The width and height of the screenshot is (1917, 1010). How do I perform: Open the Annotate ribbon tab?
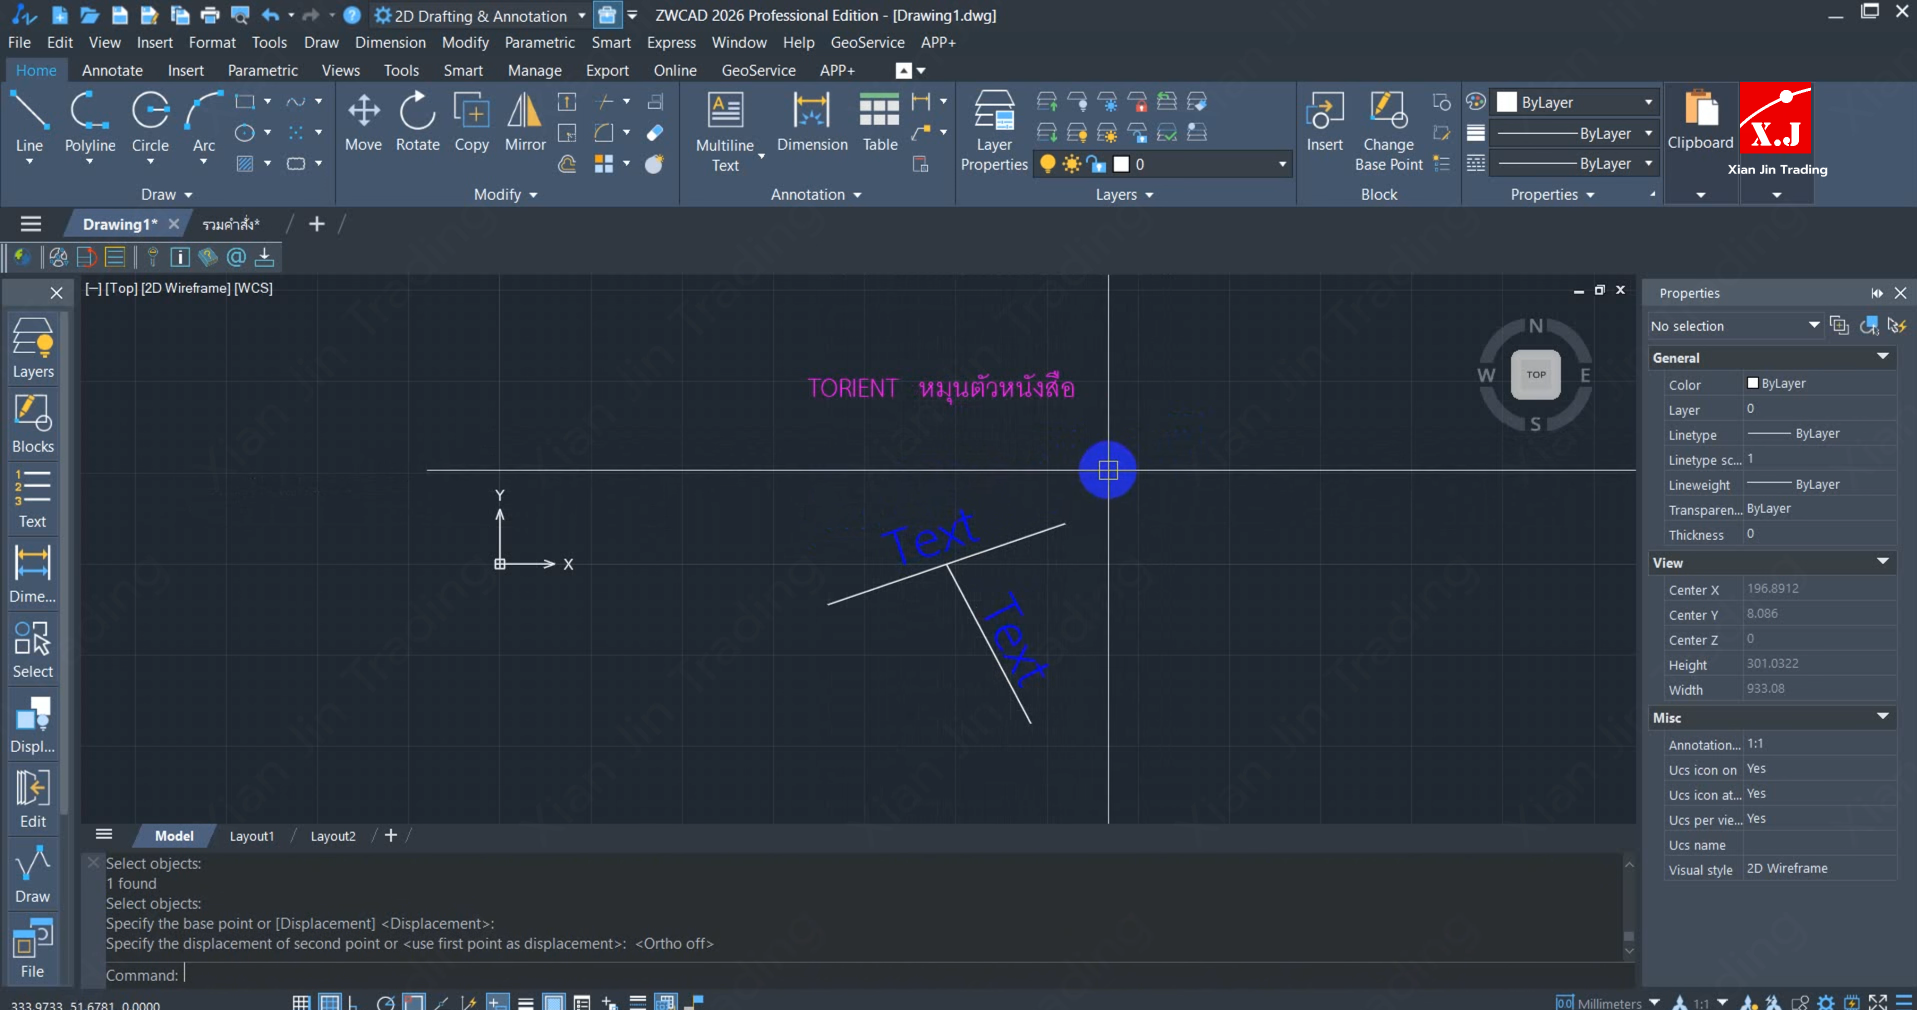(x=112, y=70)
